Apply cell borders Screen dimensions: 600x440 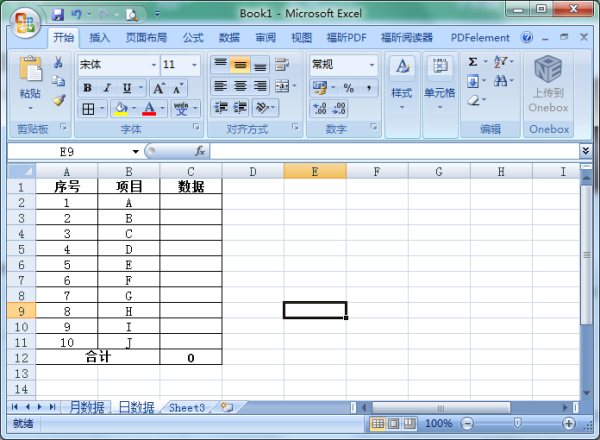click(x=88, y=109)
